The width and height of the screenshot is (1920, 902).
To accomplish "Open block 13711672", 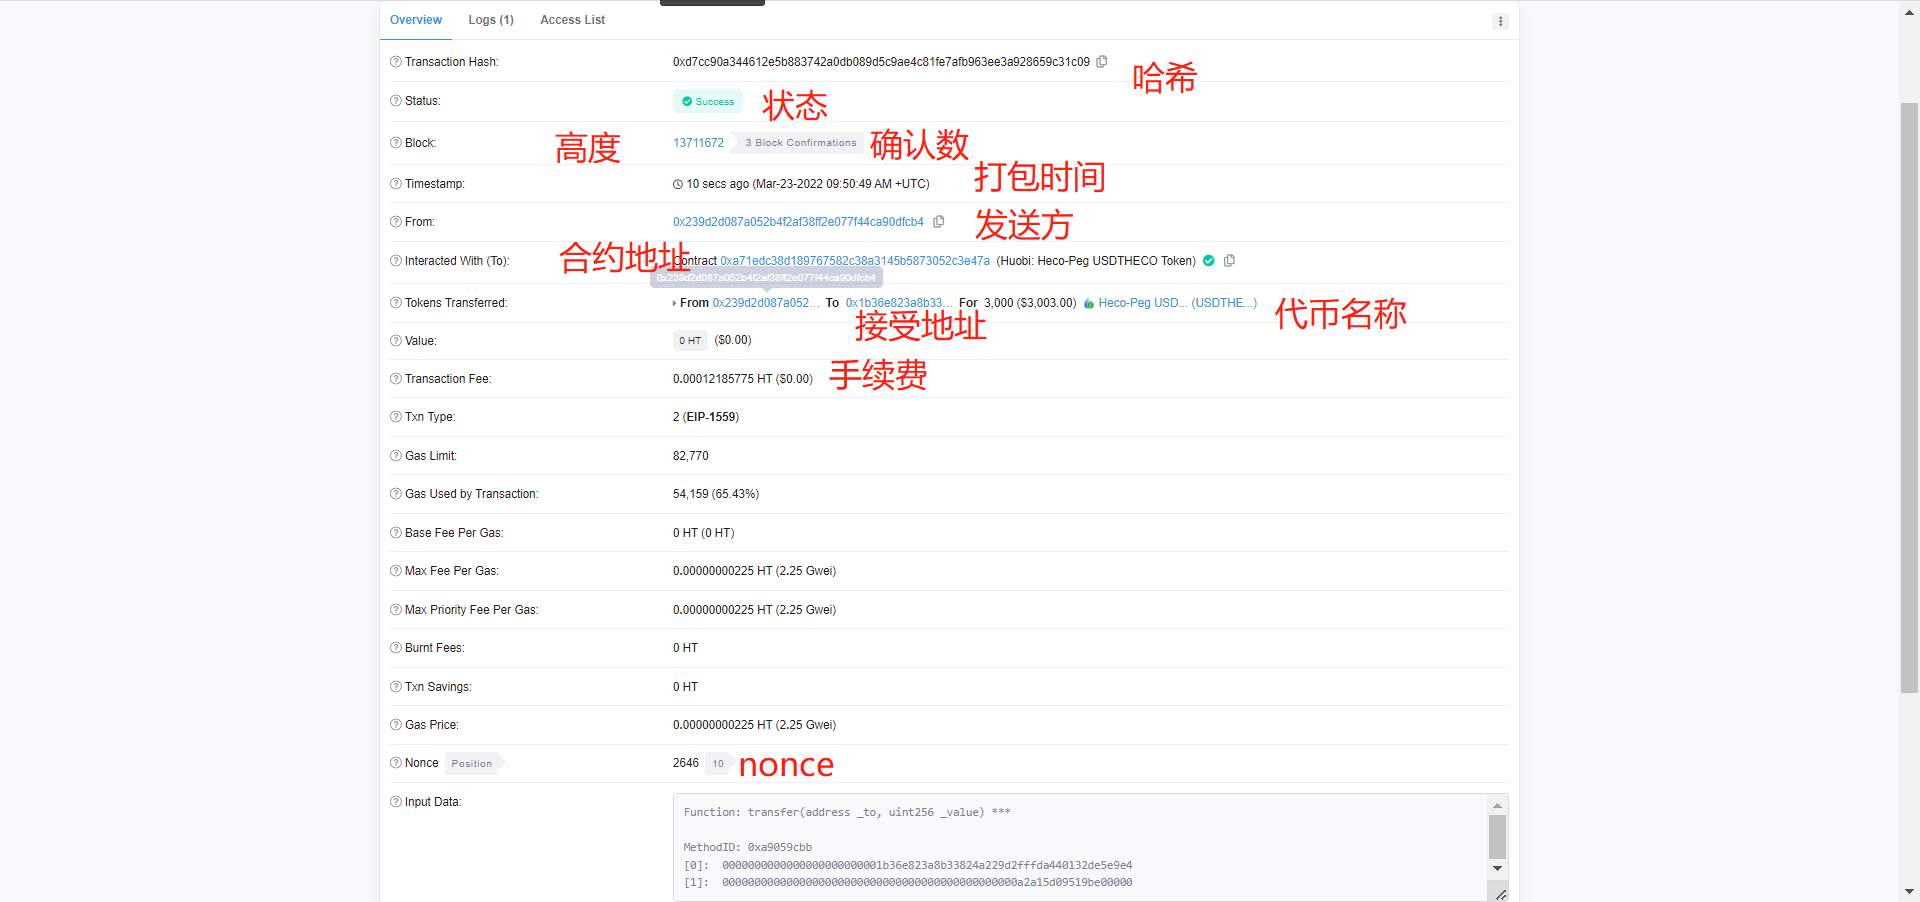I will 698,142.
